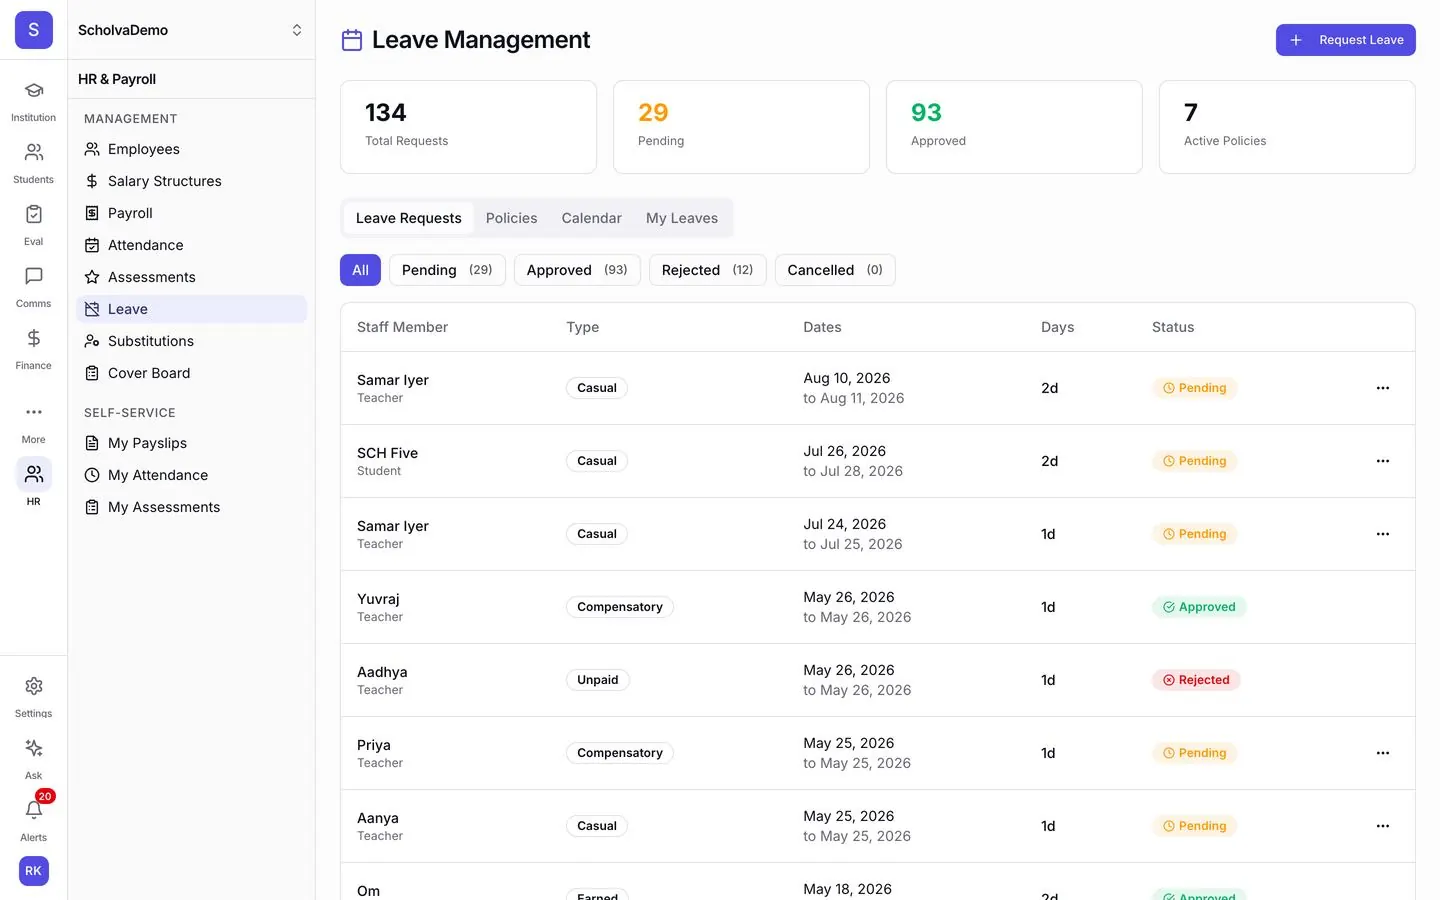Open the Institution section in the rail
1440x900 pixels.
click(x=33, y=101)
